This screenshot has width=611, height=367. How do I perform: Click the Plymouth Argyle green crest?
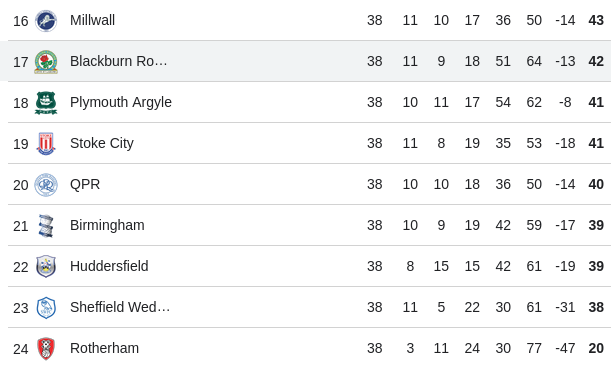click(x=46, y=103)
